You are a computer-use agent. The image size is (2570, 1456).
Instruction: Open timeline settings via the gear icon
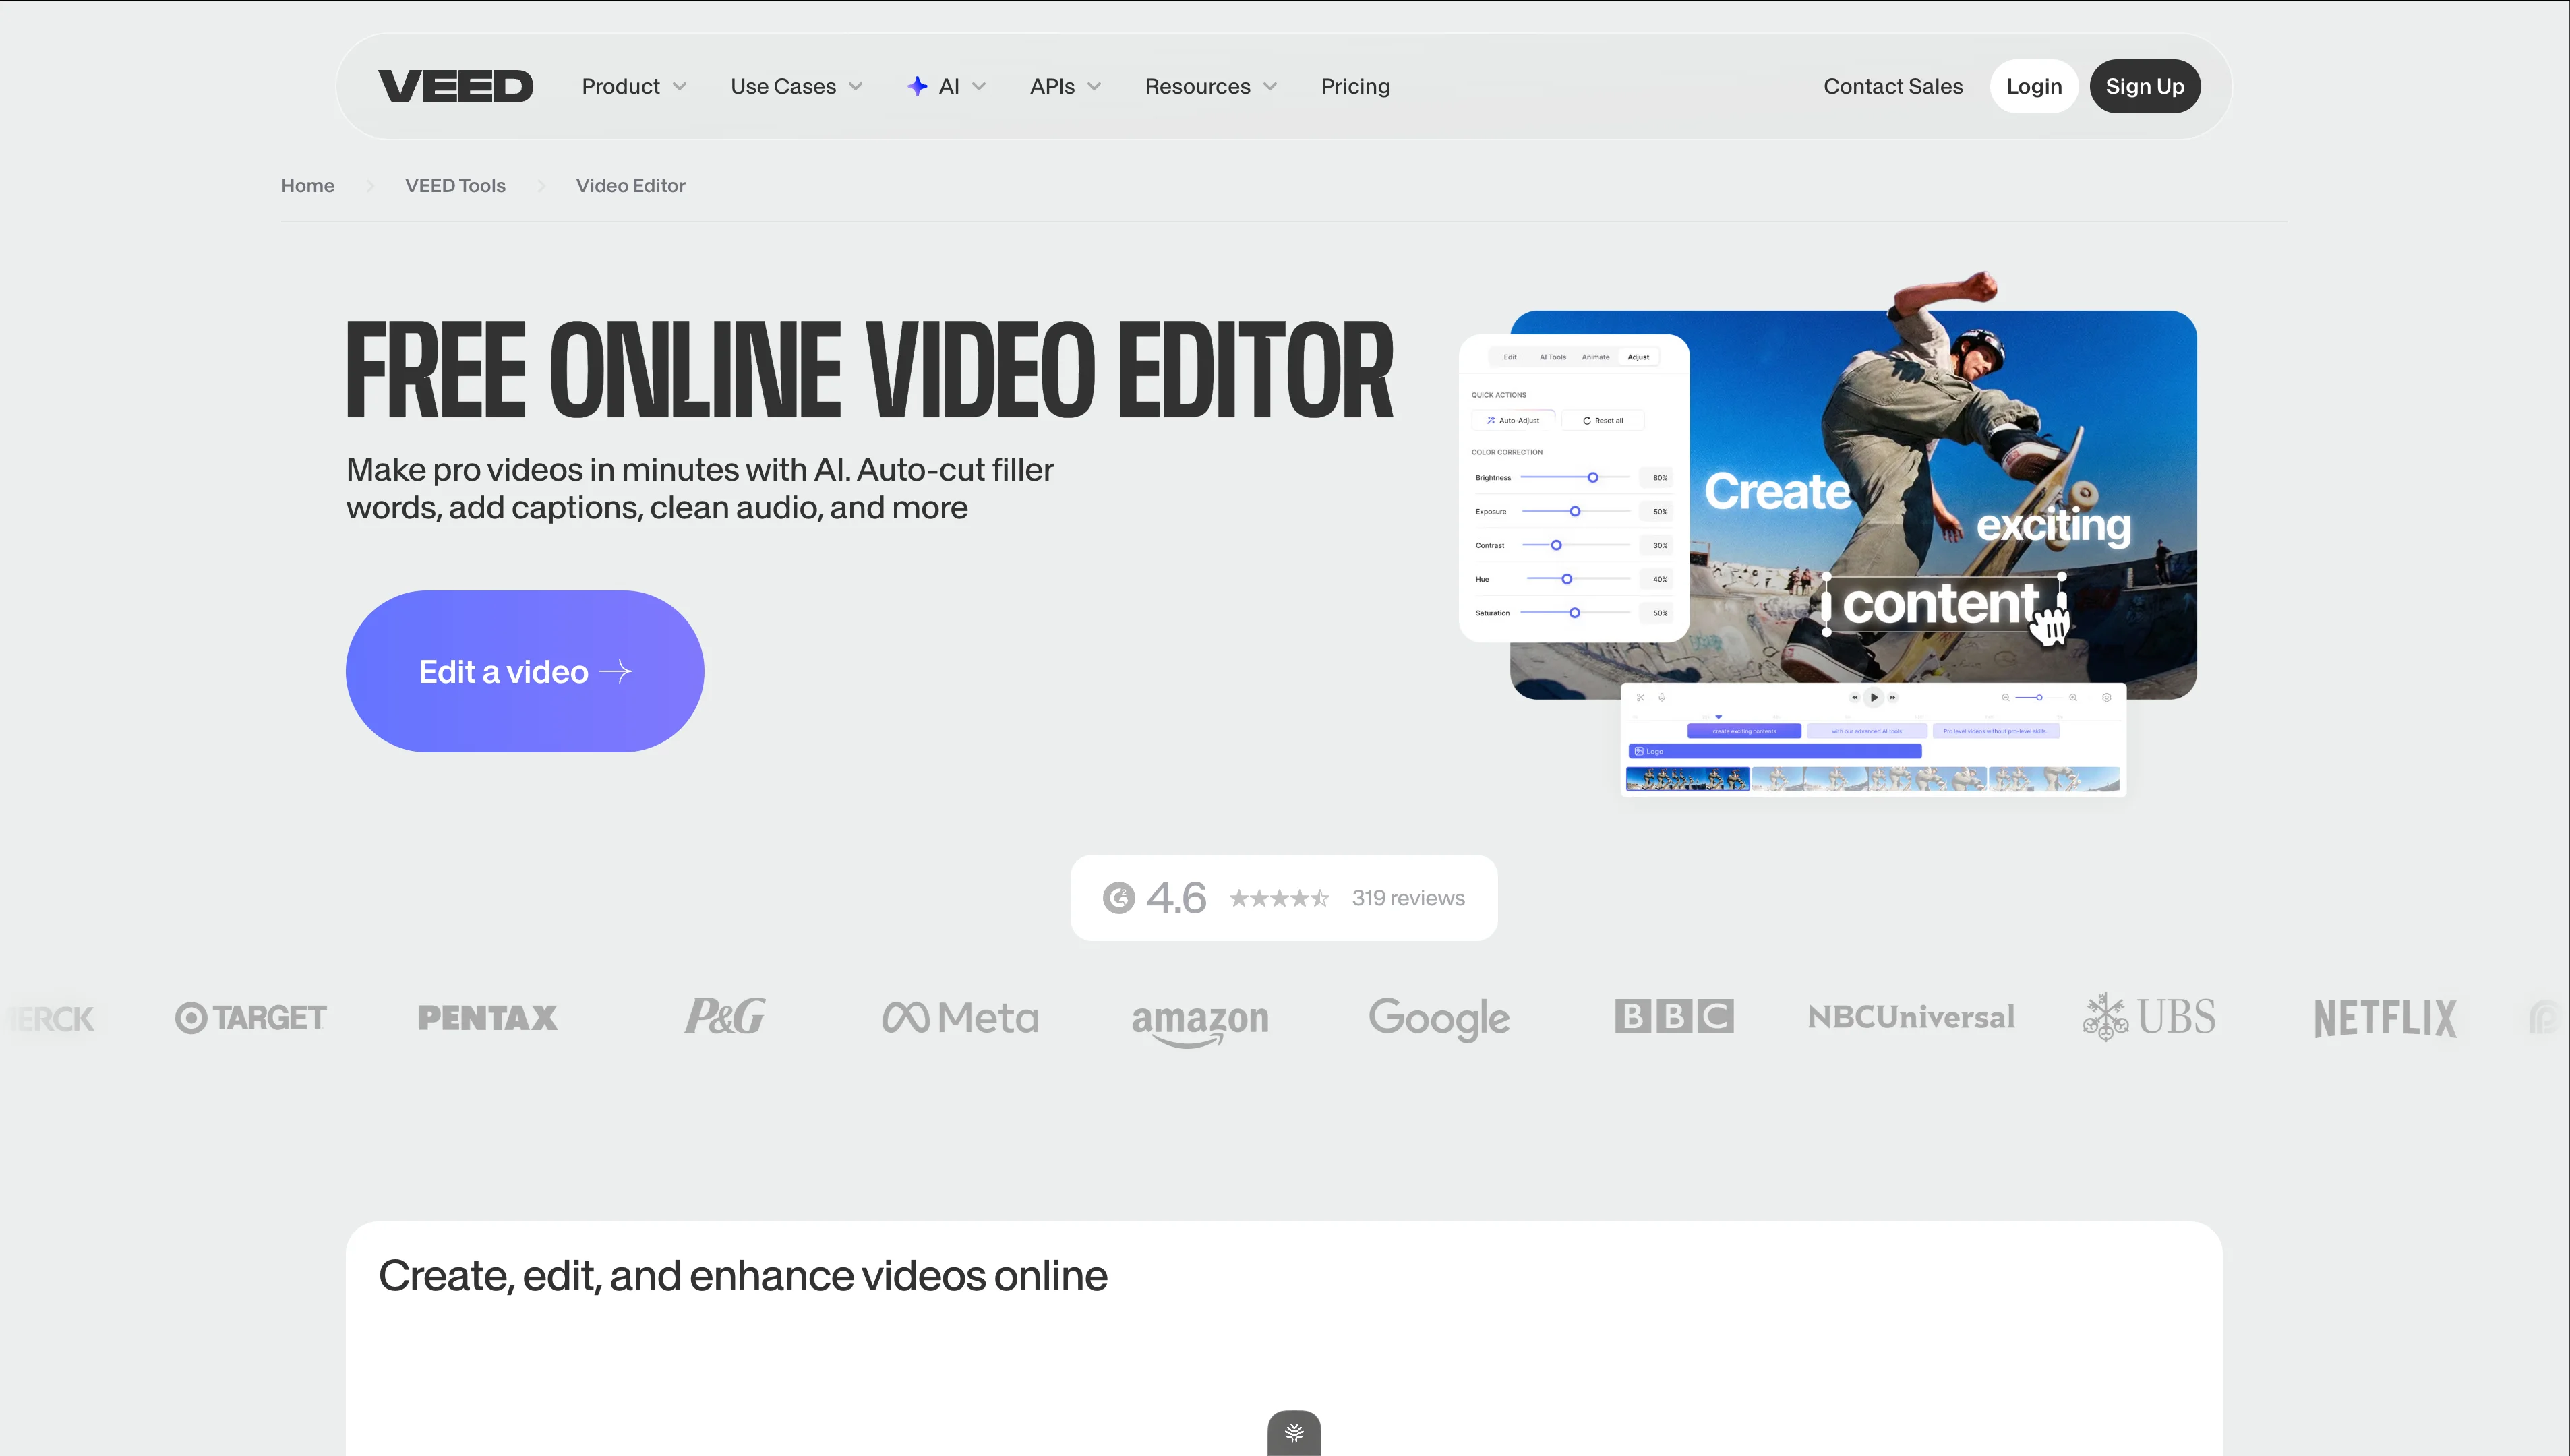tap(2107, 698)
